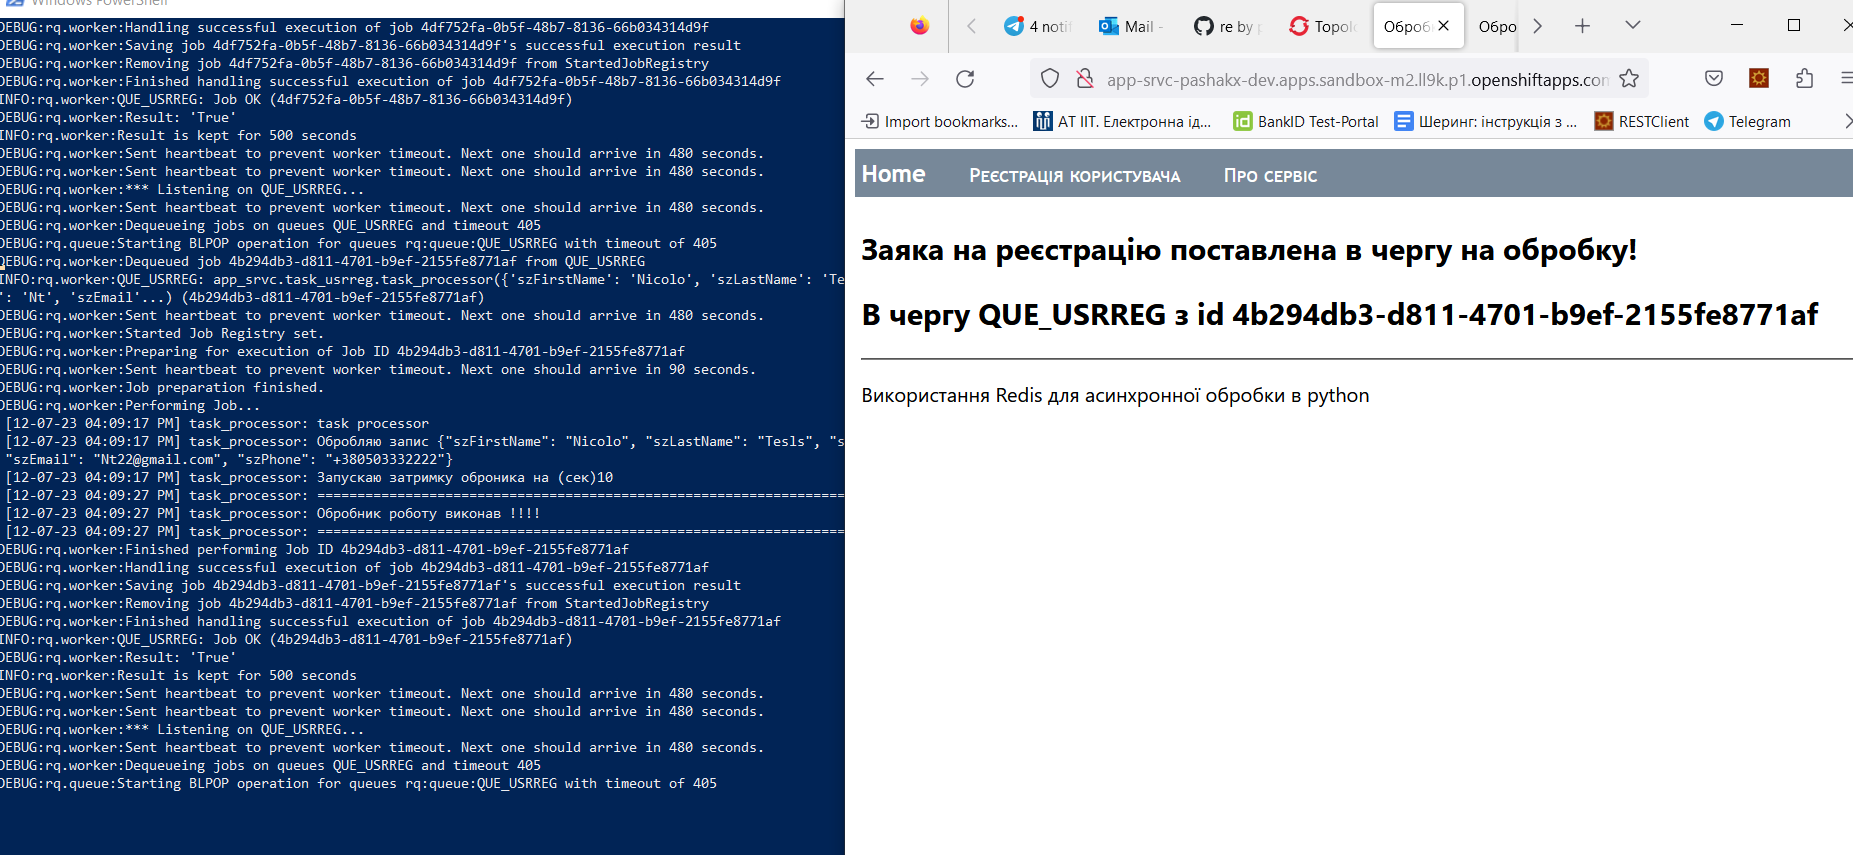Go to the Про сервіс page
Viewport: 1853px width, 855px height.
(1270, 176)
